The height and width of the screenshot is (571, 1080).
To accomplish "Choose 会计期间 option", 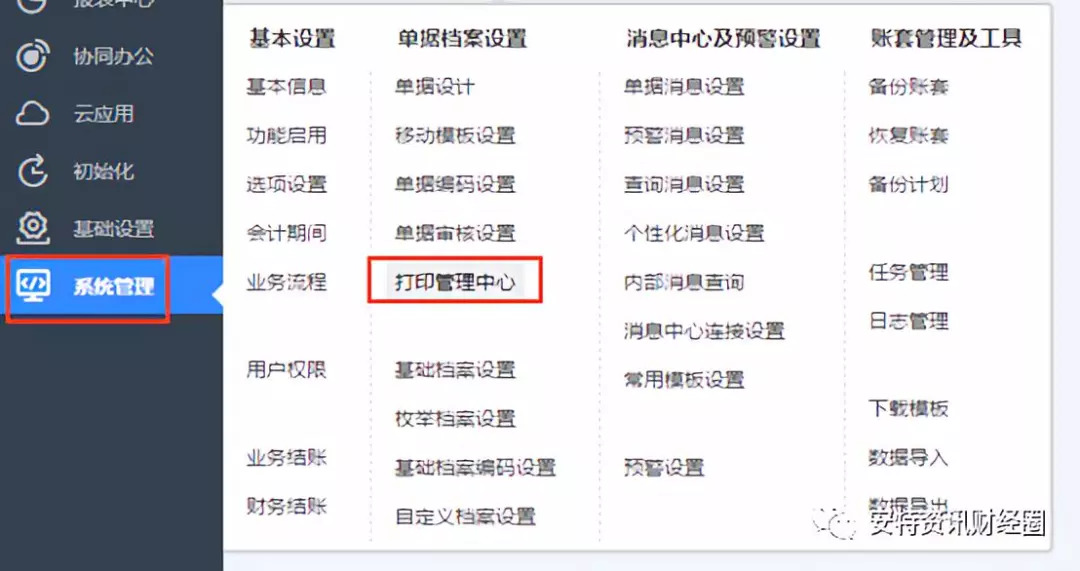I will pyautogui.click(x=286, y=233).
